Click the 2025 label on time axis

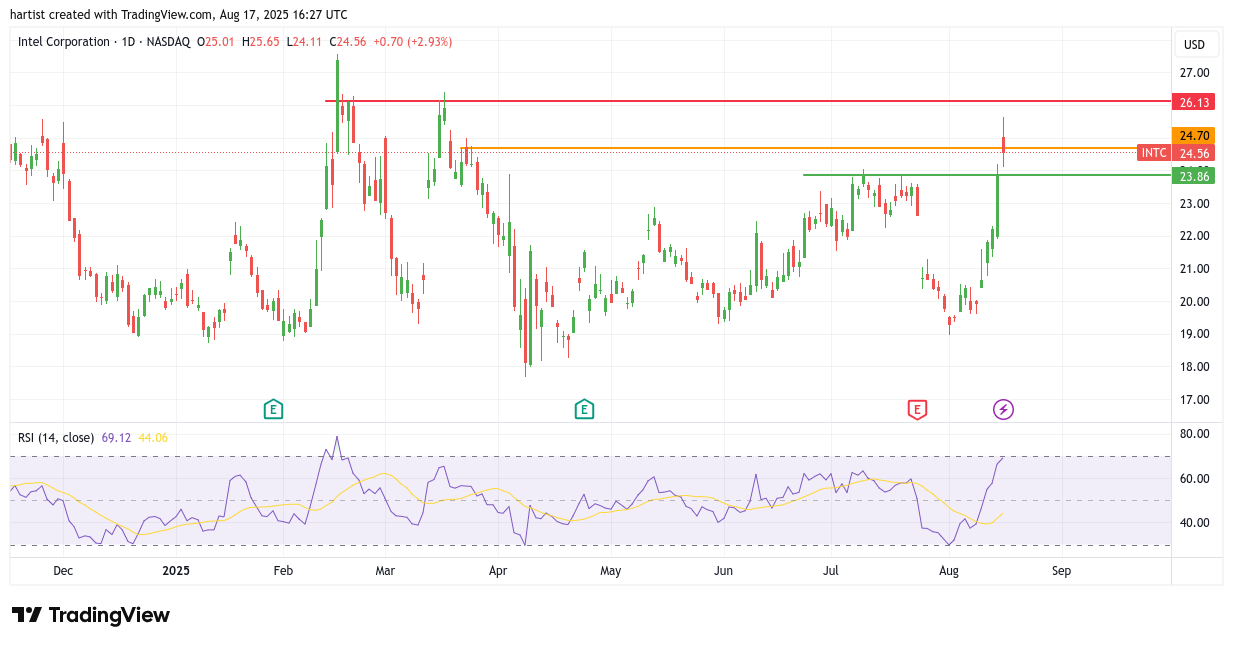point(176,572)
